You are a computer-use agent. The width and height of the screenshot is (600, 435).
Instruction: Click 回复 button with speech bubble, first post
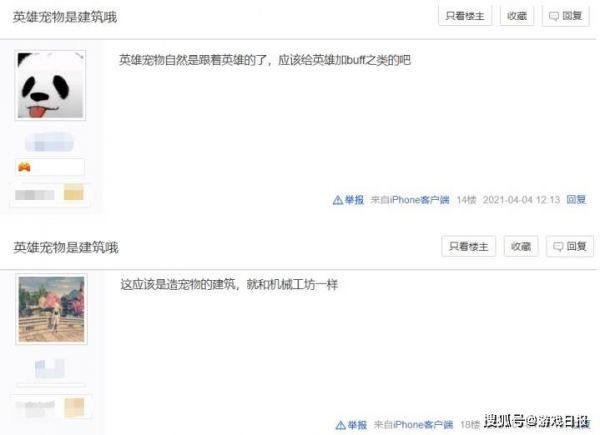pos(566,16)
